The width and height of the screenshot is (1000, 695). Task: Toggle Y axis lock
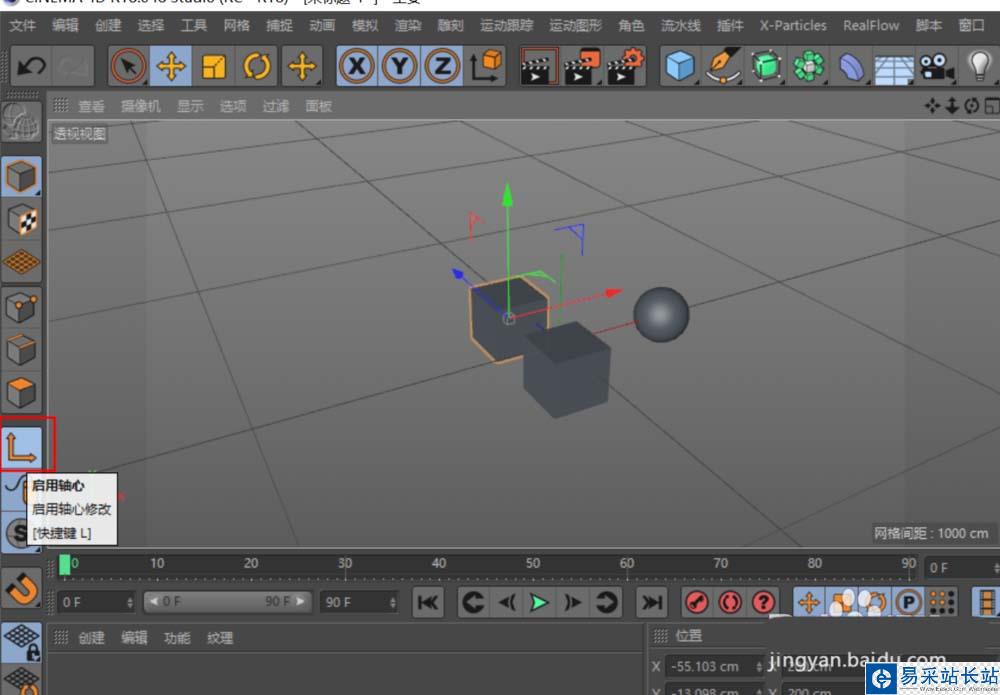pyautogui.click(x=399, y=67)
